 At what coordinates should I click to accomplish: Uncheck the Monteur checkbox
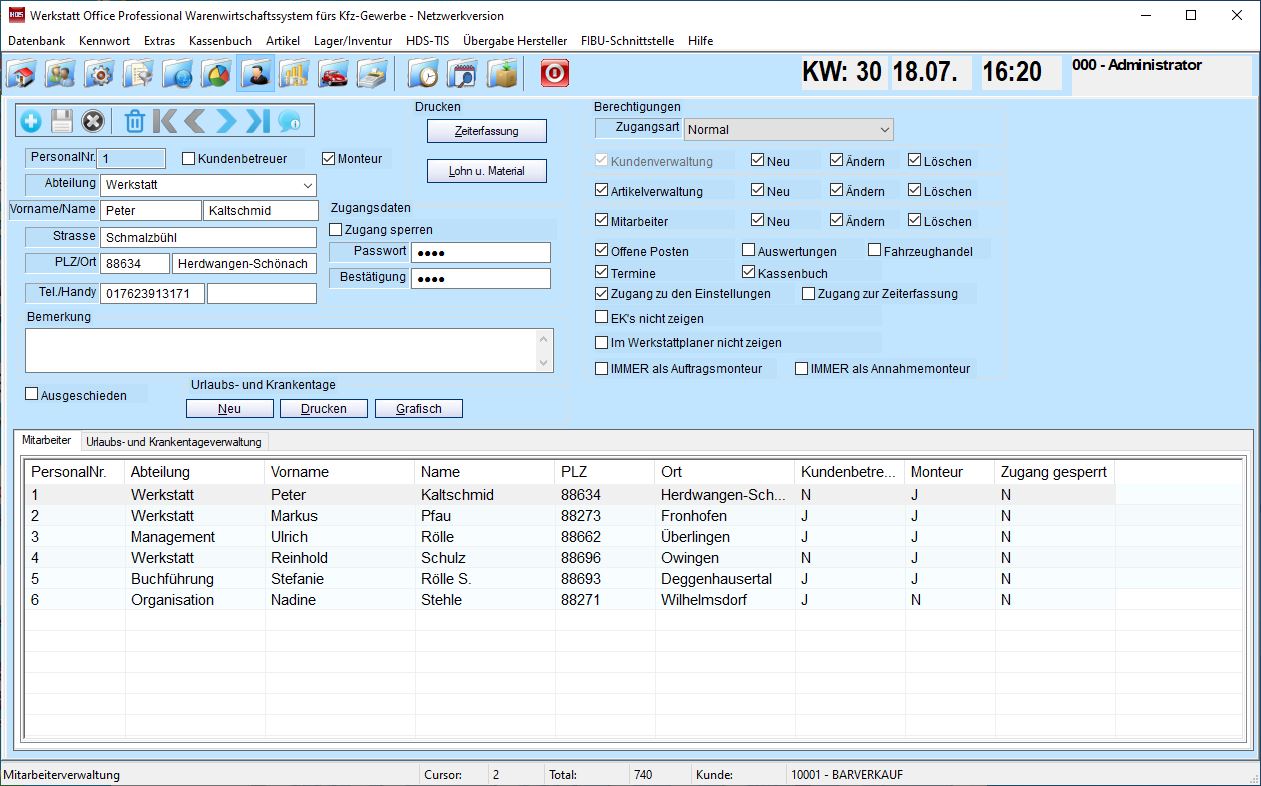329,158
